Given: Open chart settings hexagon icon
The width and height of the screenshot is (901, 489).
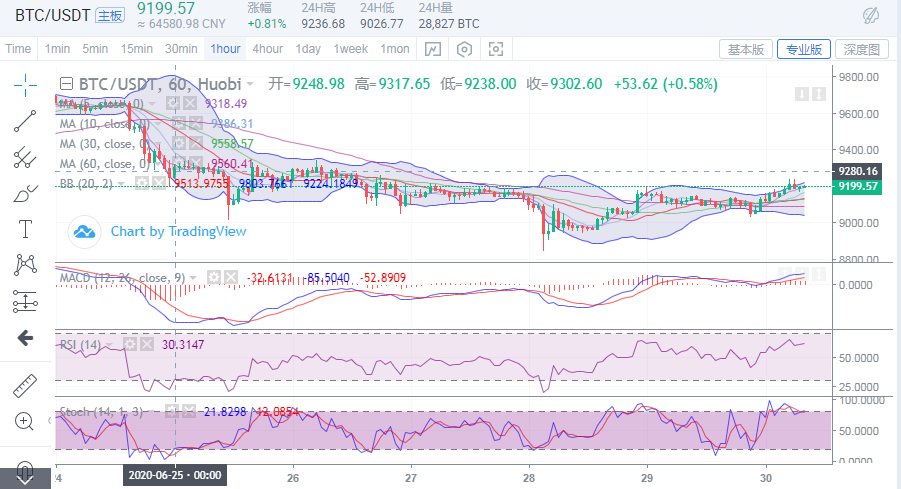Looking at the screenshot, I should click(x=464, y=49).
